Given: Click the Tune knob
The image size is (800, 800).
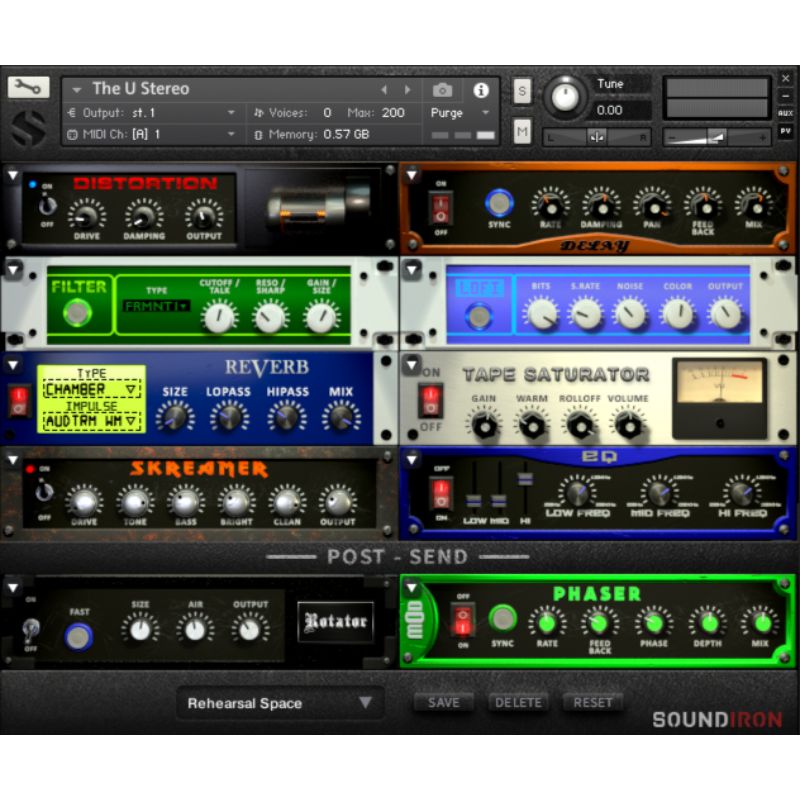Looking at the screenshot, I should click(565, 96).
